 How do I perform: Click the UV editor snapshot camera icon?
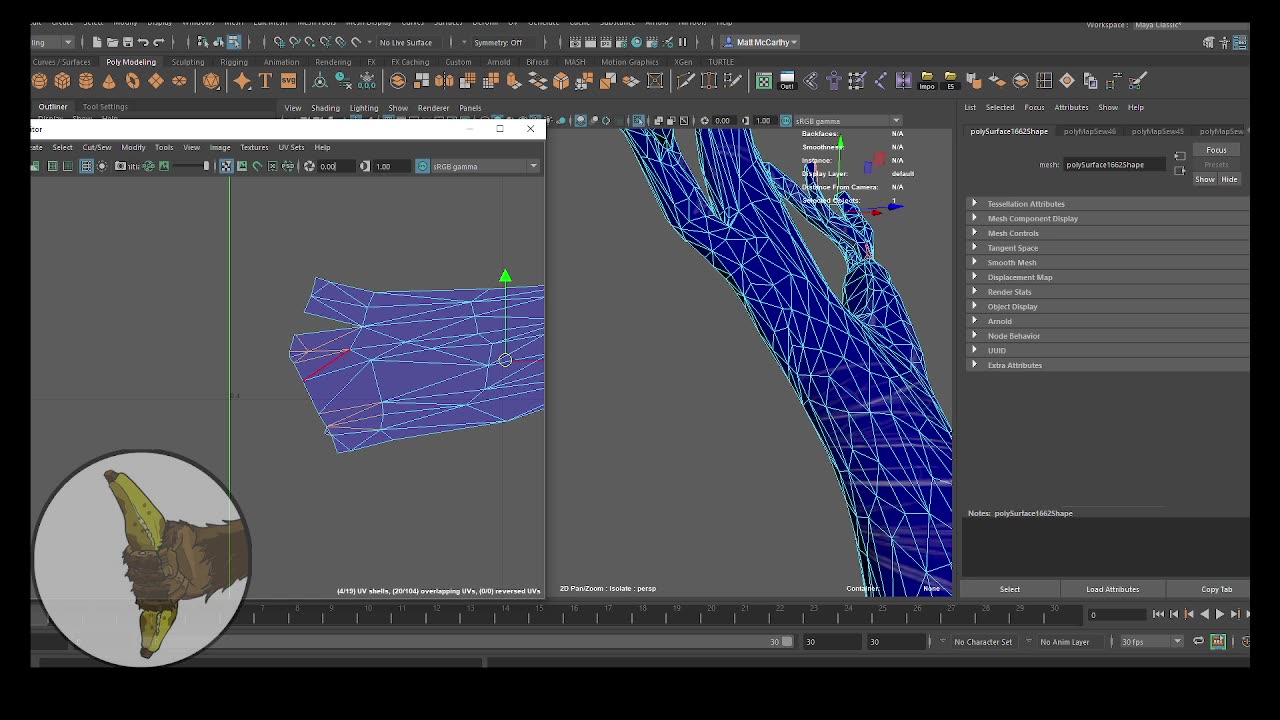(x=121, y=166)
